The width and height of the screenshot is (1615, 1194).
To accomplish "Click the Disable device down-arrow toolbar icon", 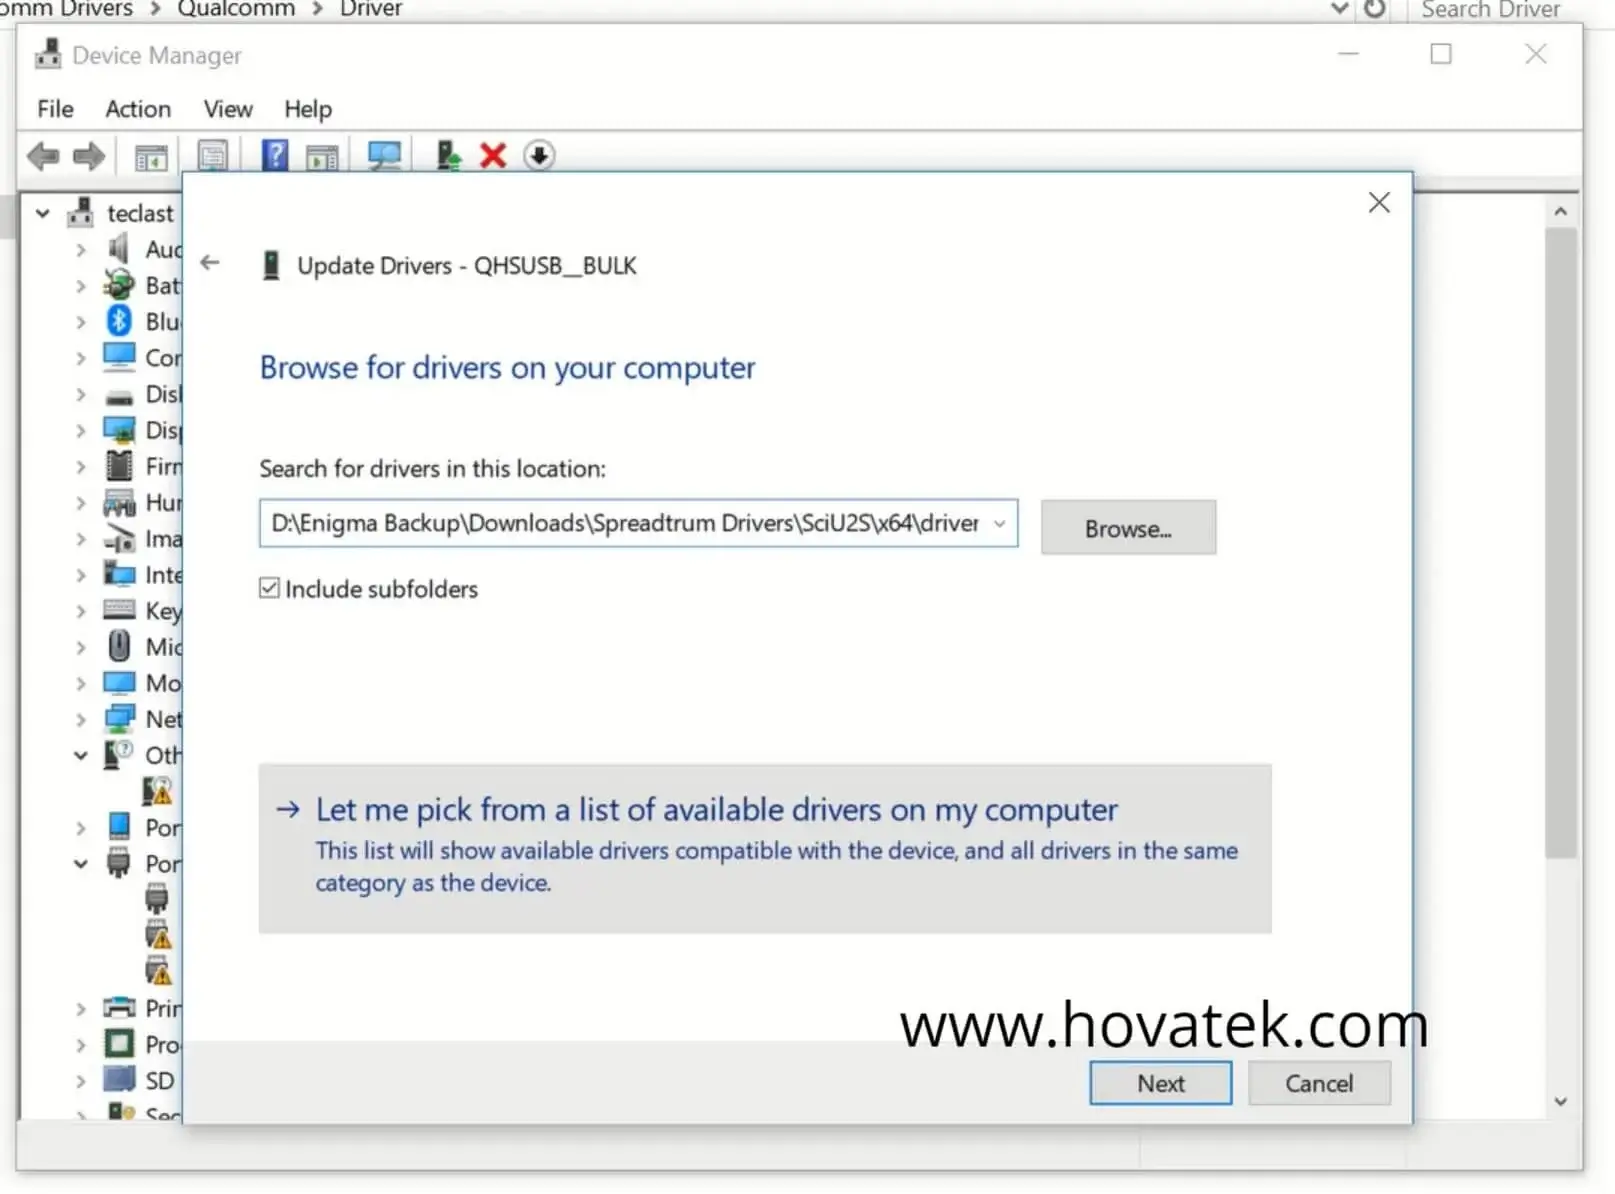I will pos(539,155).
